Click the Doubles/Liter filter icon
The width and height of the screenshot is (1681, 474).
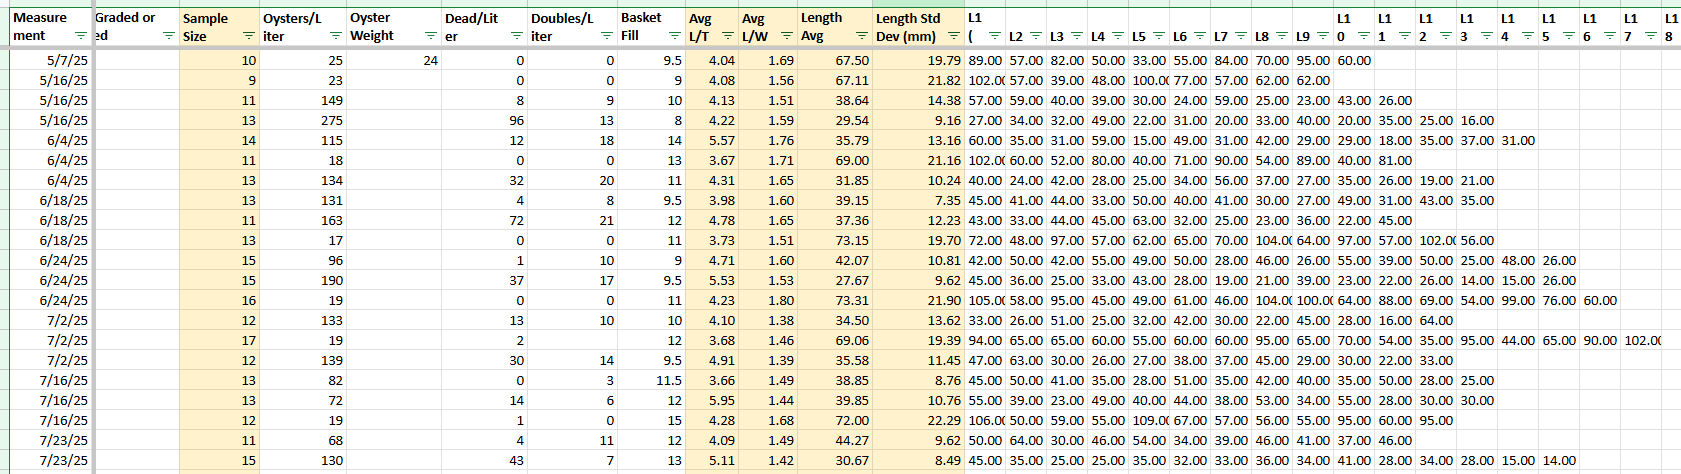(606, 36)
